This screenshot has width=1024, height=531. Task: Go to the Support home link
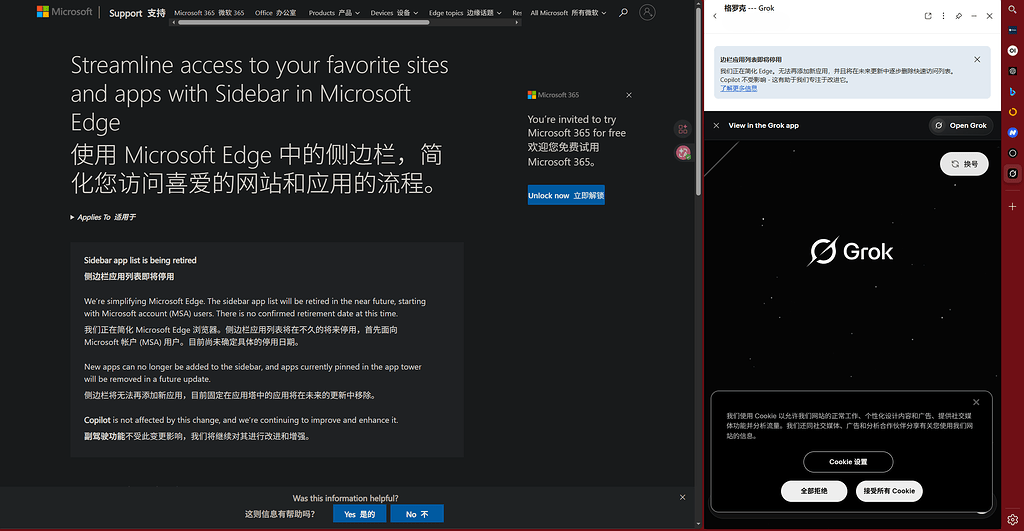coord(137,13)
